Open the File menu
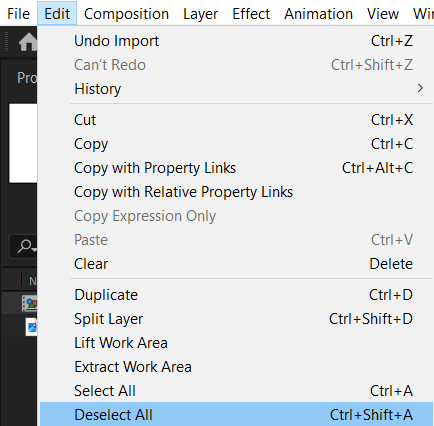The image size is (434, 426). 18,14
